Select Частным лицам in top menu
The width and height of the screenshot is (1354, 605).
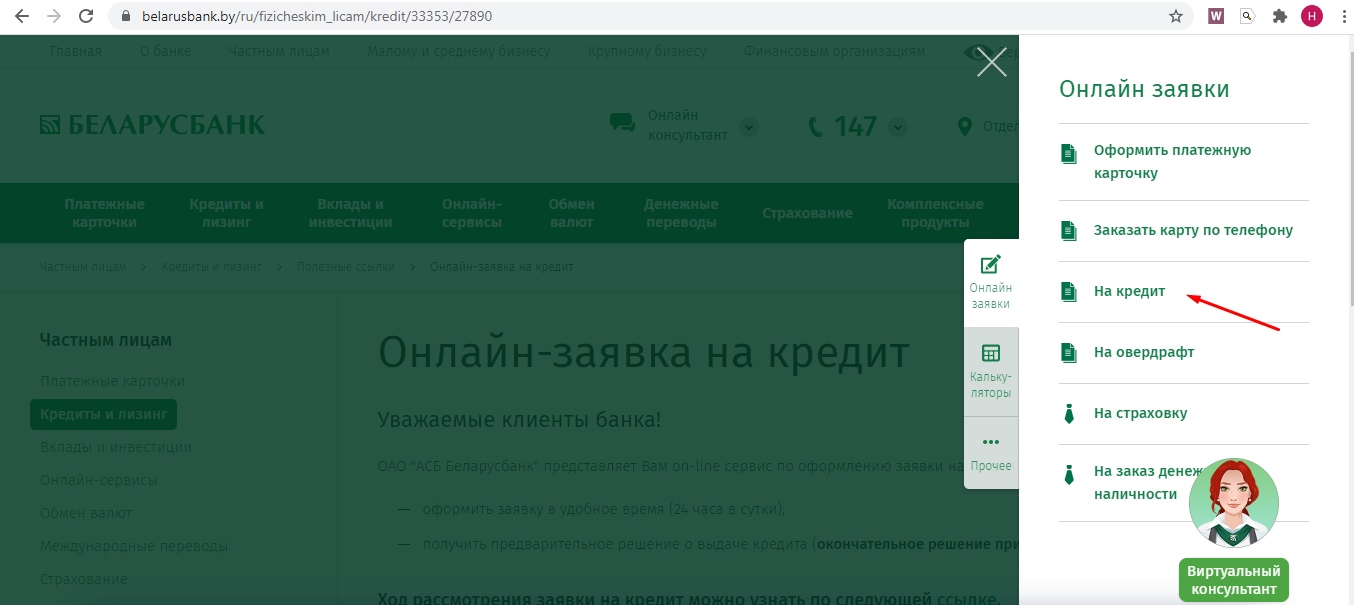[278, 51]
